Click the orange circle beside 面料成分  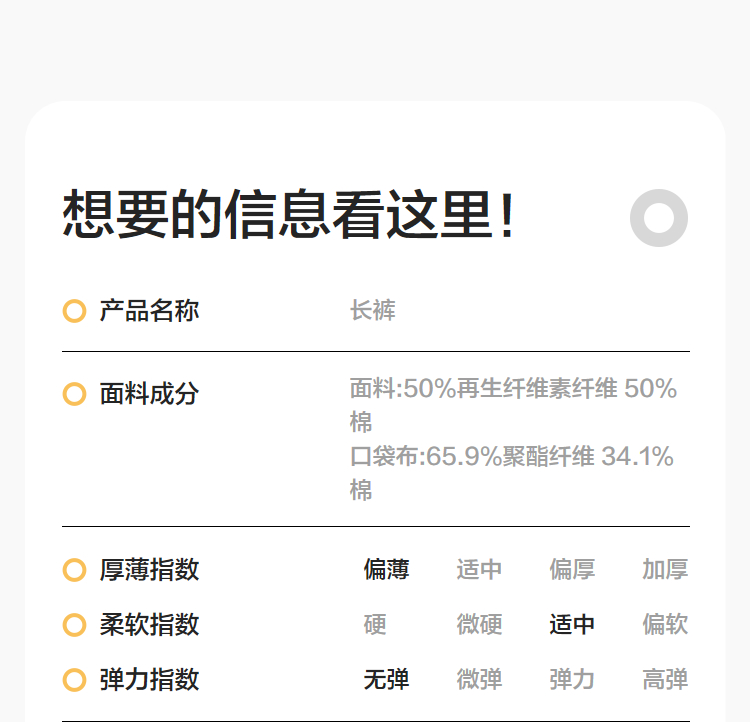tap(74, 394)
